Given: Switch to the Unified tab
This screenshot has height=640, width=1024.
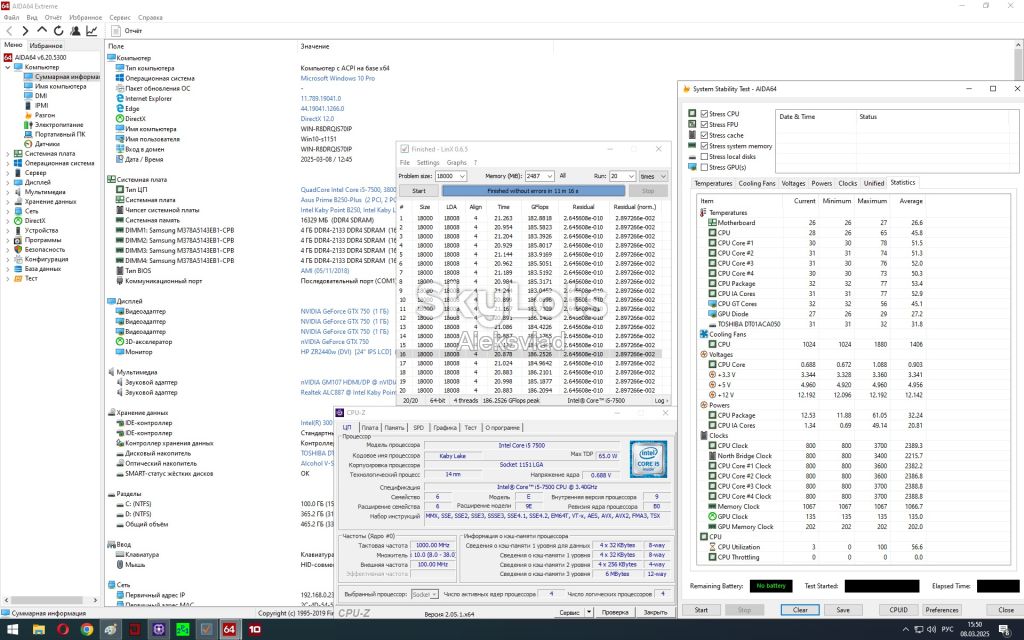Looking at the screenshot, I should pos(874,184).
